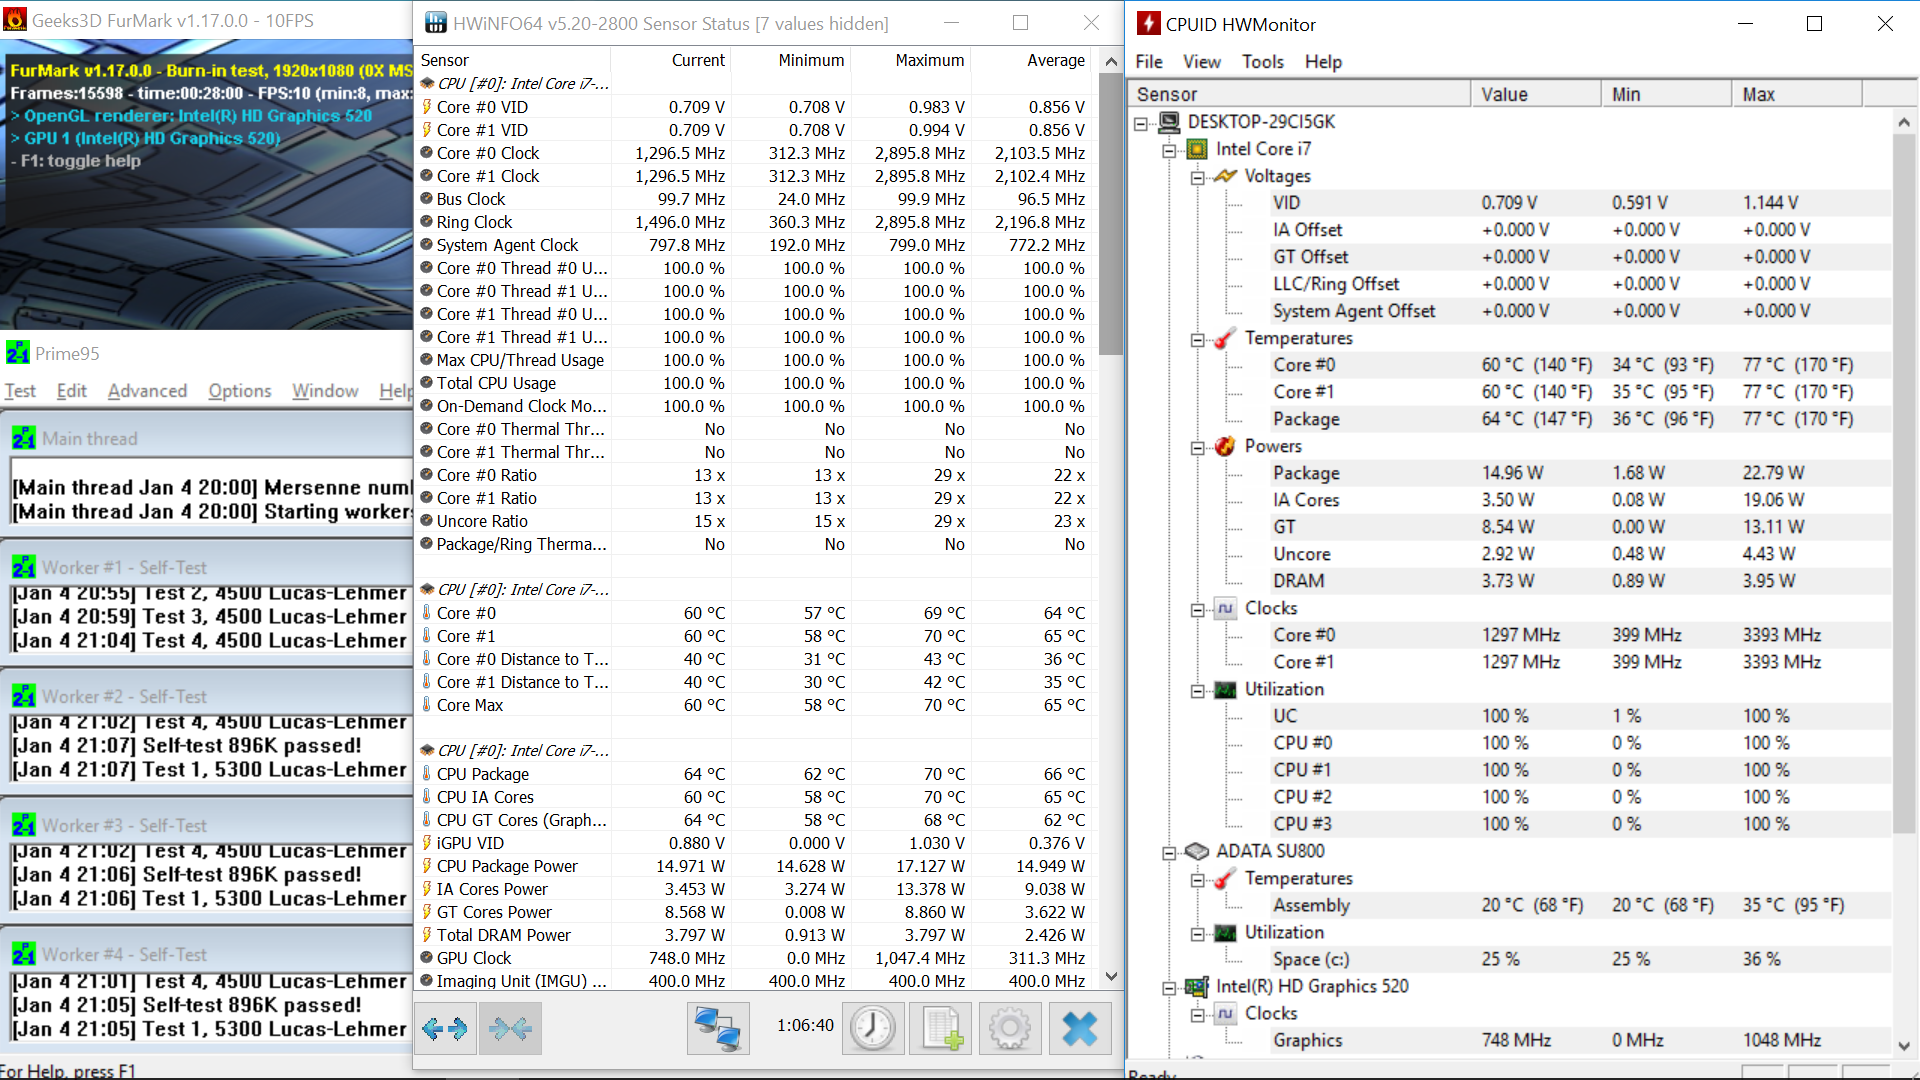The height and width of the screenshot is (1080, 1920).
Task: Click the Min column header in HWMonitor
Action: pyautogui.click(x=1666, y=94)
